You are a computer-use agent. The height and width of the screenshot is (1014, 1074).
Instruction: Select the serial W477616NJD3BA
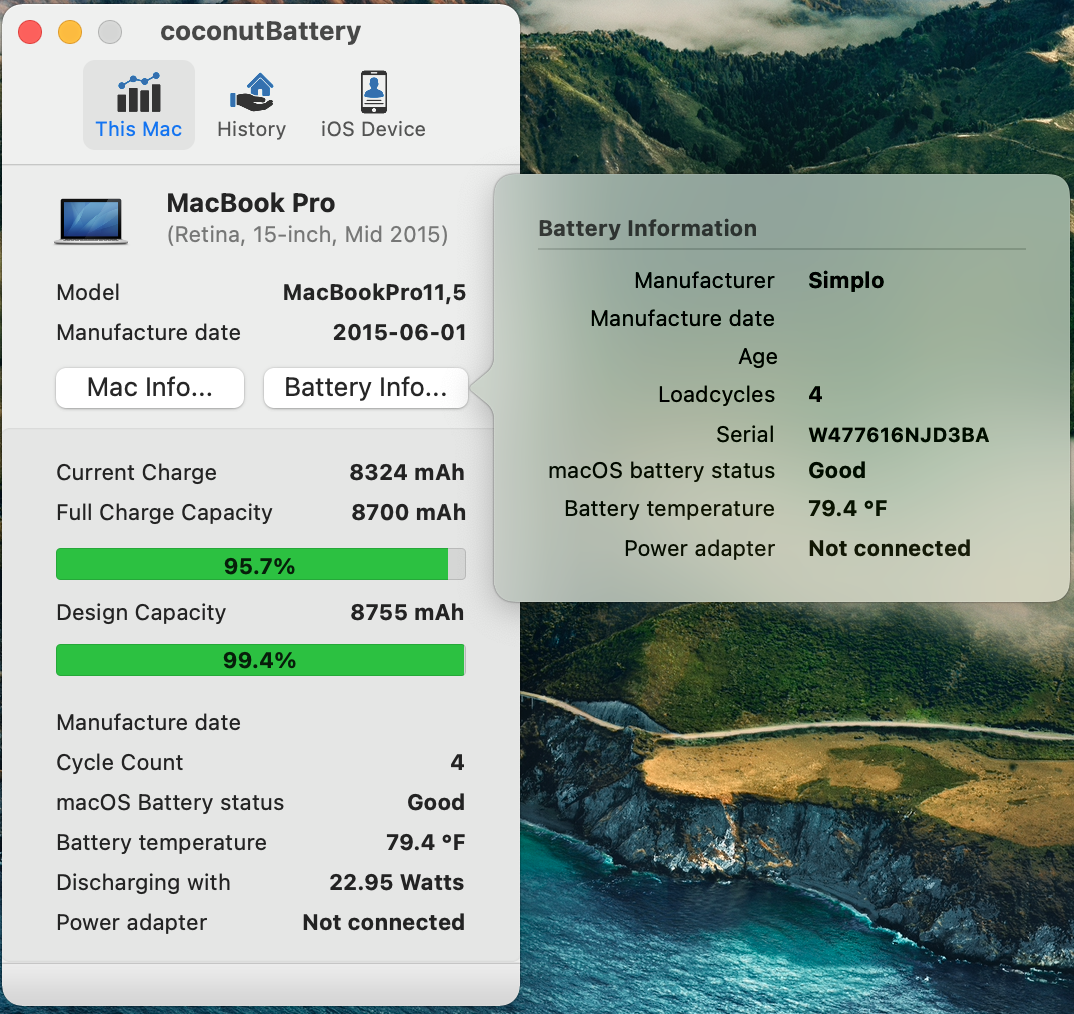[x=899, y=434]
